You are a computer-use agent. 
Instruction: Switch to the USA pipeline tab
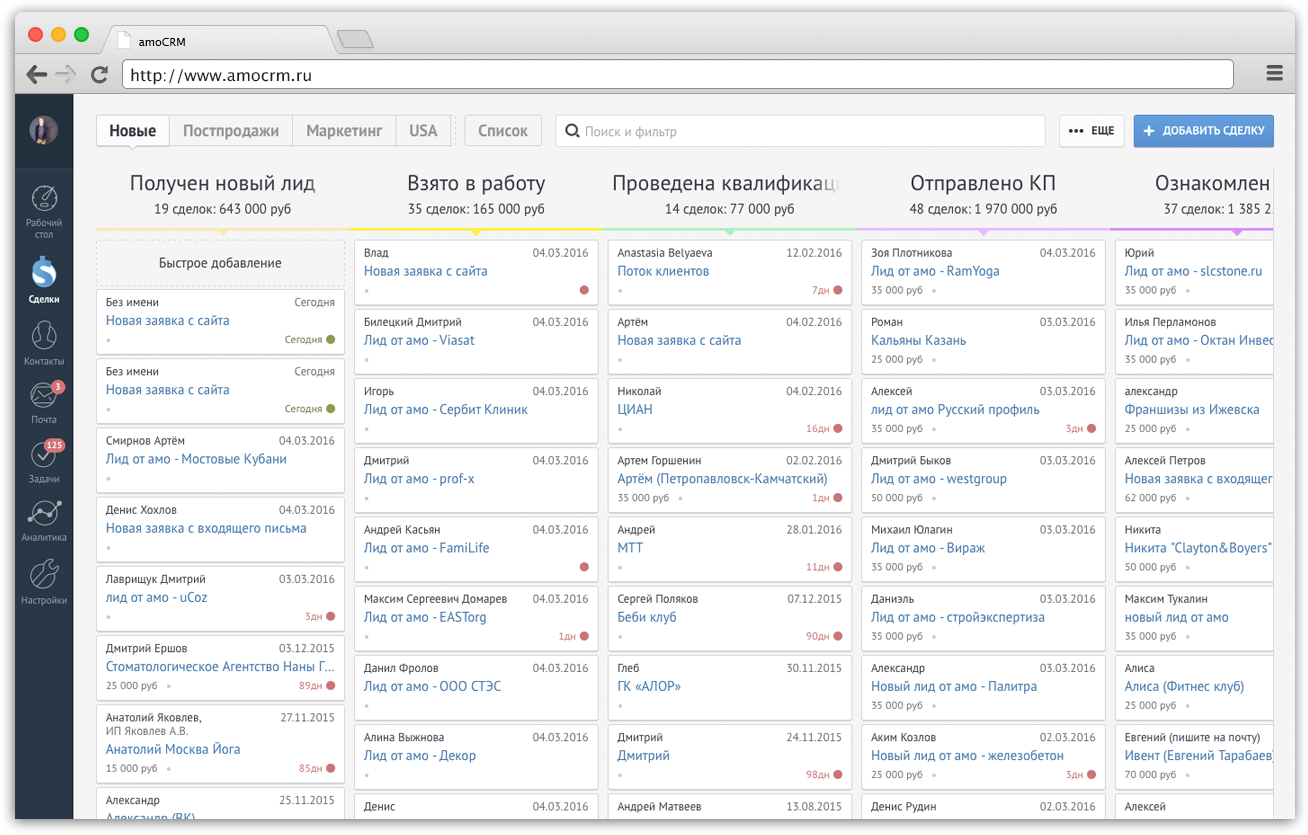[x=423, y=131]
